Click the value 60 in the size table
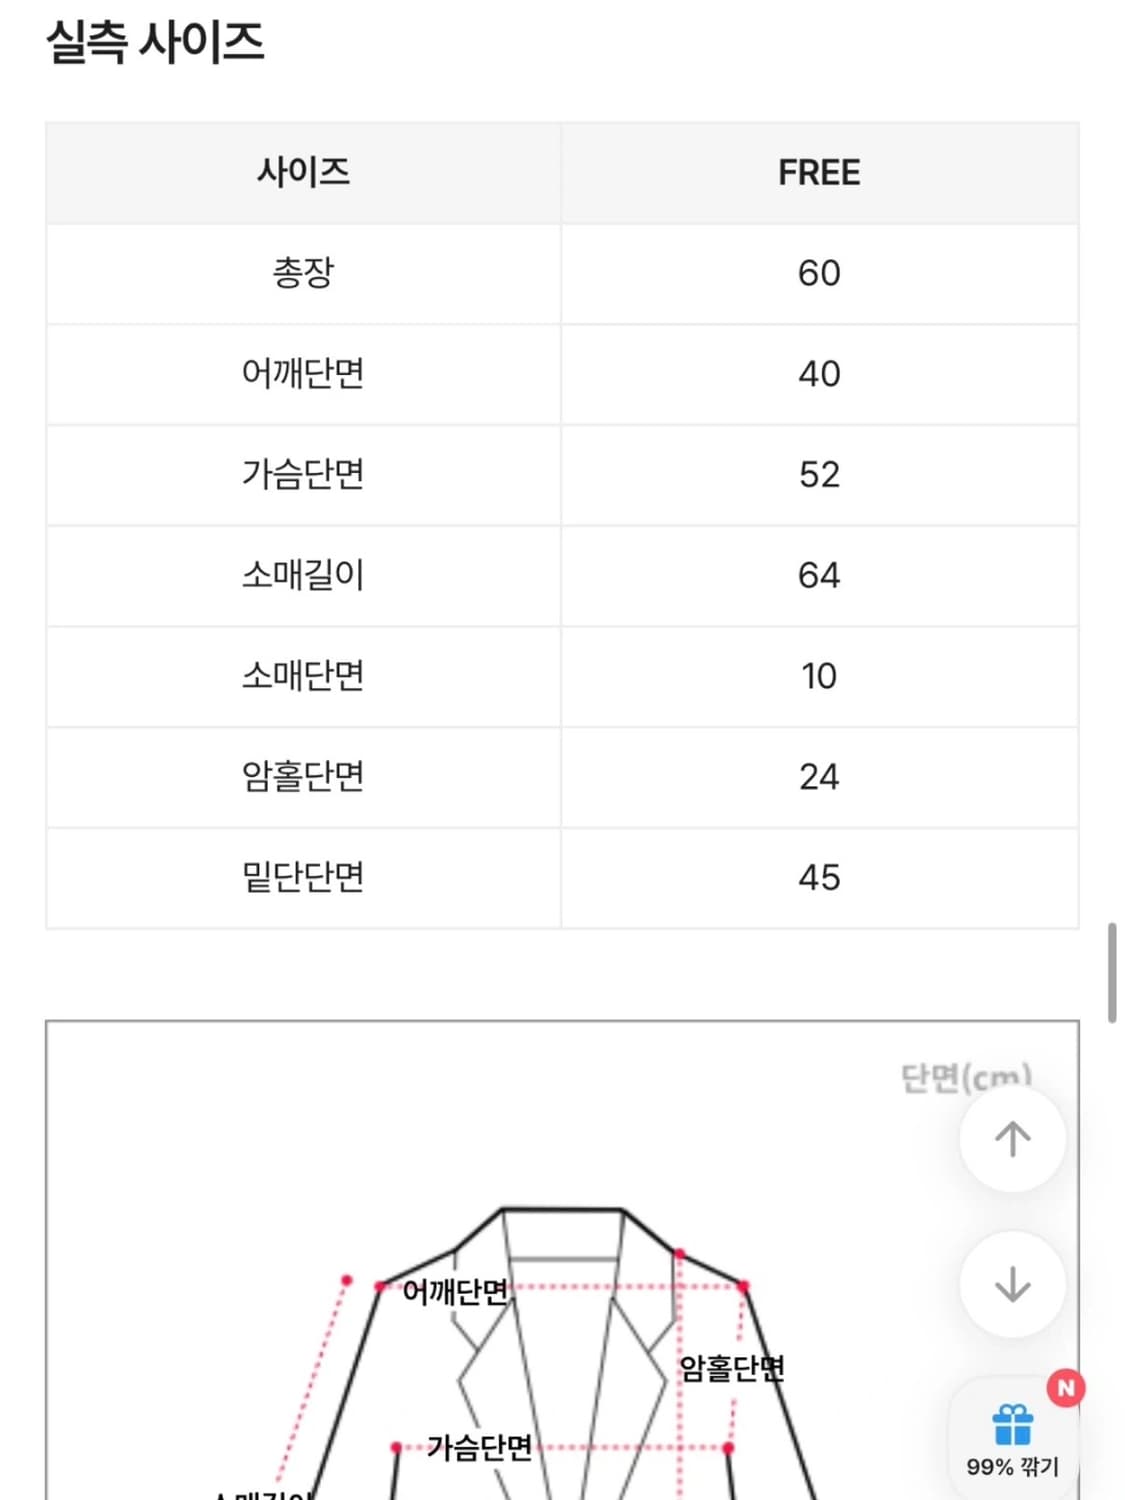Screen dimensions: 1125x1500 [820, 274]
